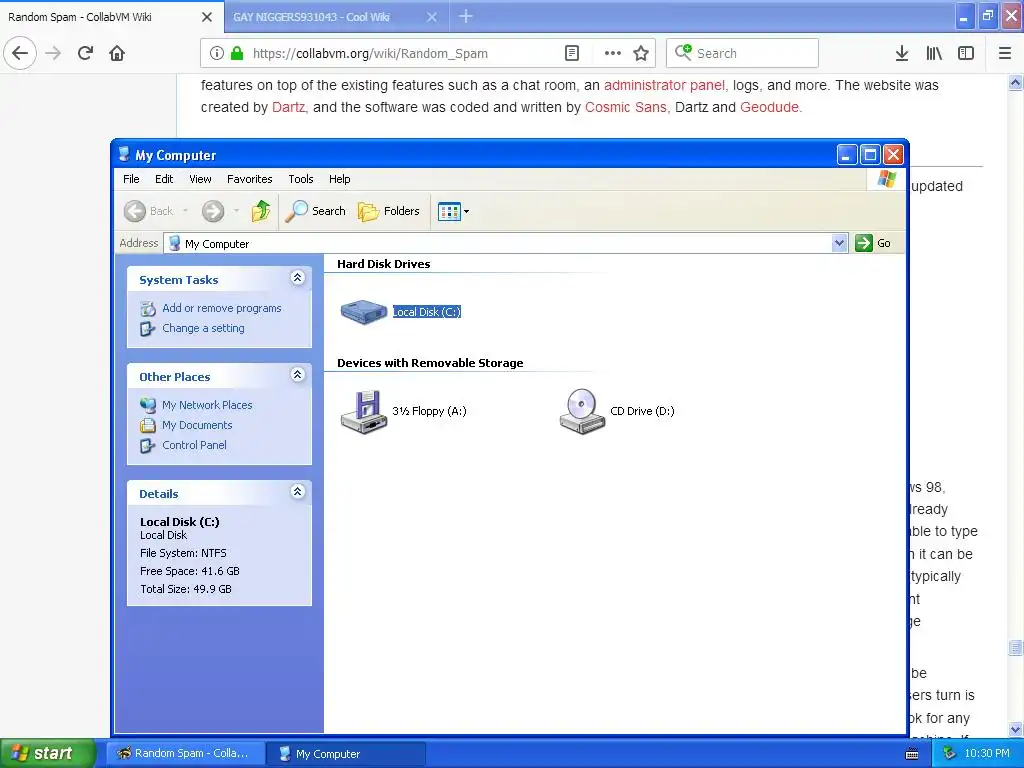The height and width of the screenshot is (768, 1024).
Task: Bookmark this page with the star
Action: pos(641,54)
